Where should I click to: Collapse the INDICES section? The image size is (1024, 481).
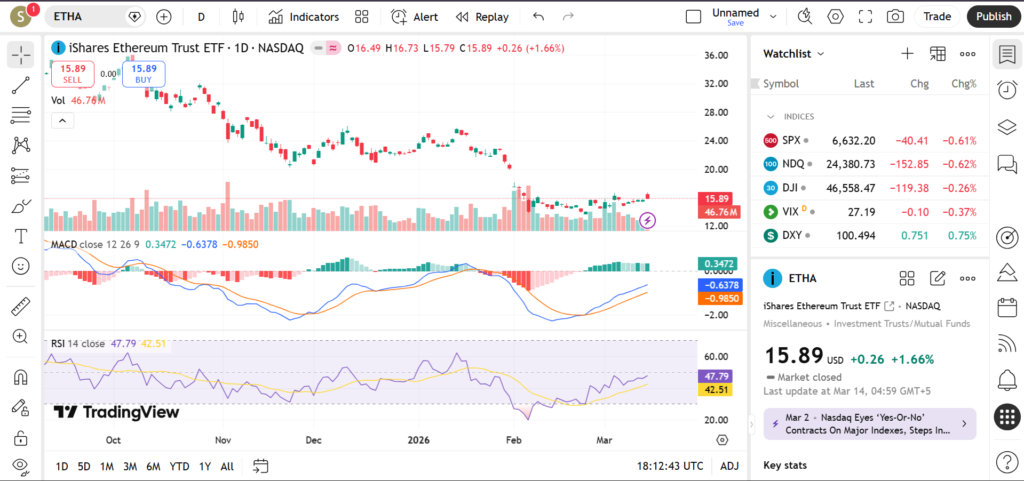click(x=770, y=116)
